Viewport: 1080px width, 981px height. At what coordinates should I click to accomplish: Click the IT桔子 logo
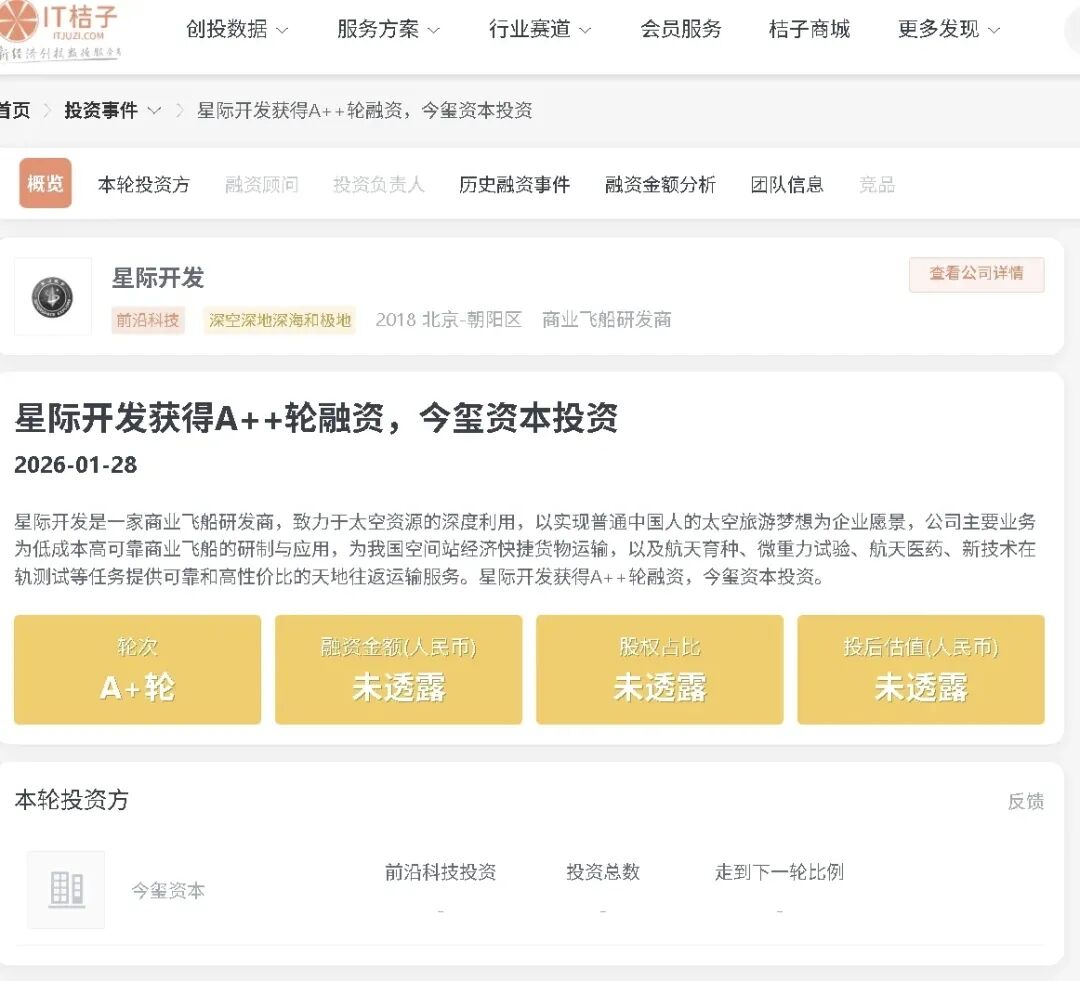coord(60,30)
